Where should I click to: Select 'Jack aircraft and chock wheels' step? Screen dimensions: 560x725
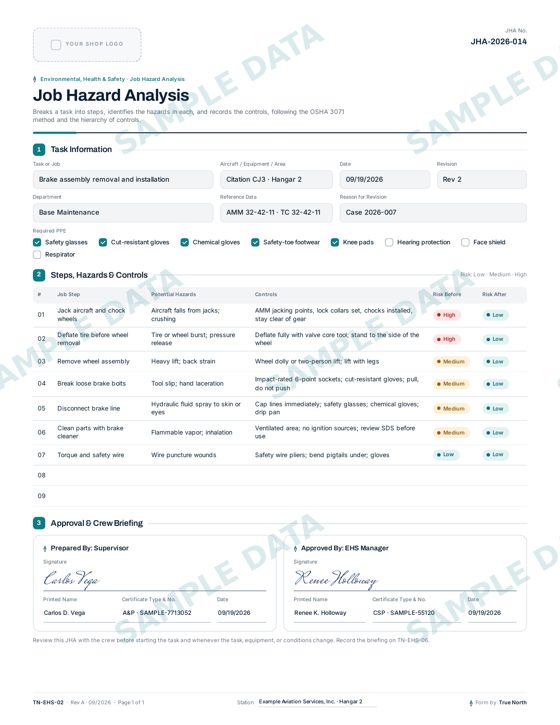pos(91,315)
